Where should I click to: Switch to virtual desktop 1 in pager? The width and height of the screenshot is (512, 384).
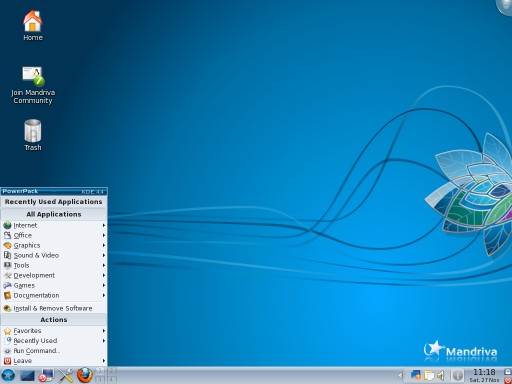pyautogui.click(x=100, y=371)
